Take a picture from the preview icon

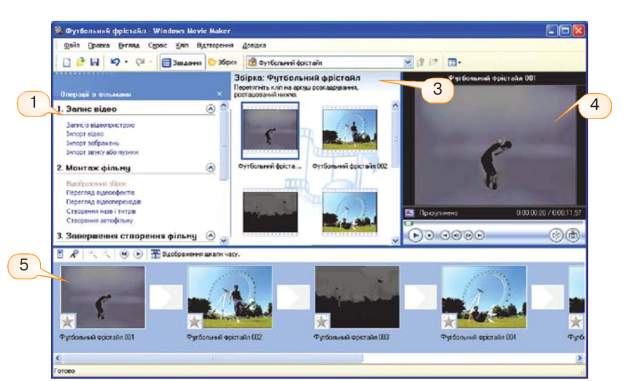coord(573,235)
